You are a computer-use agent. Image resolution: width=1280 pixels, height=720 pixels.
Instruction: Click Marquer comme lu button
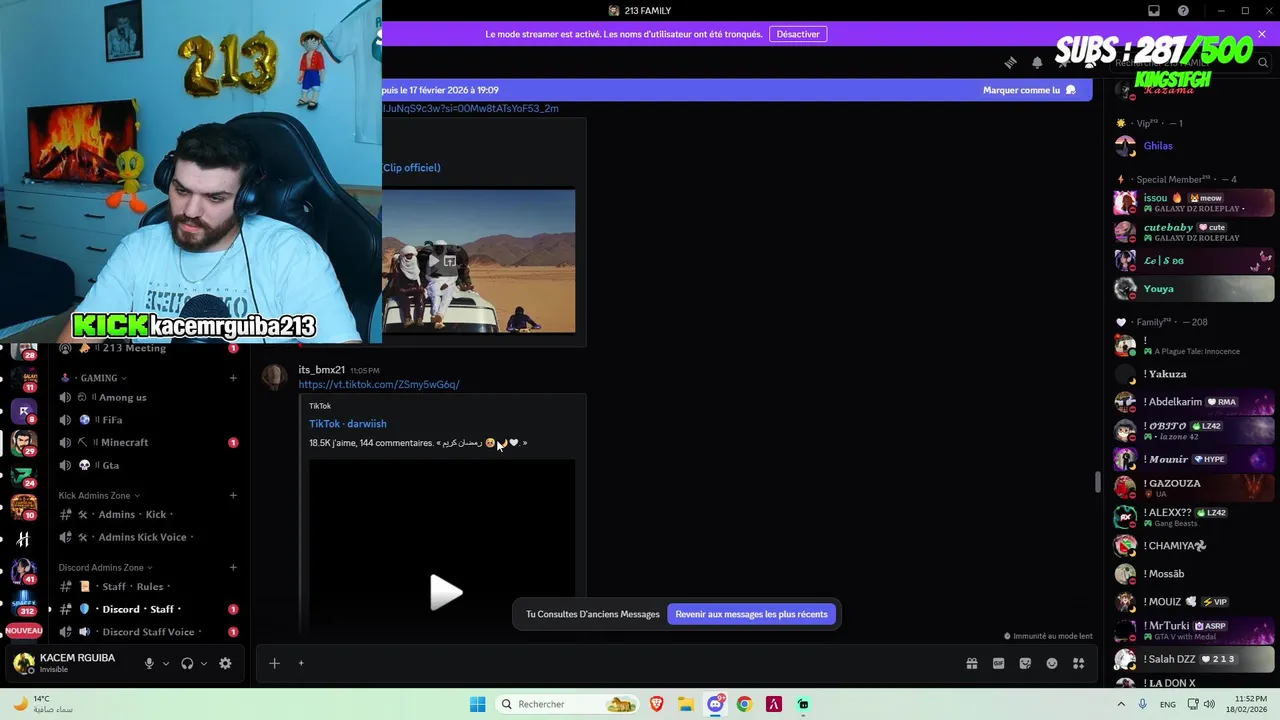tap(1029, 90)
